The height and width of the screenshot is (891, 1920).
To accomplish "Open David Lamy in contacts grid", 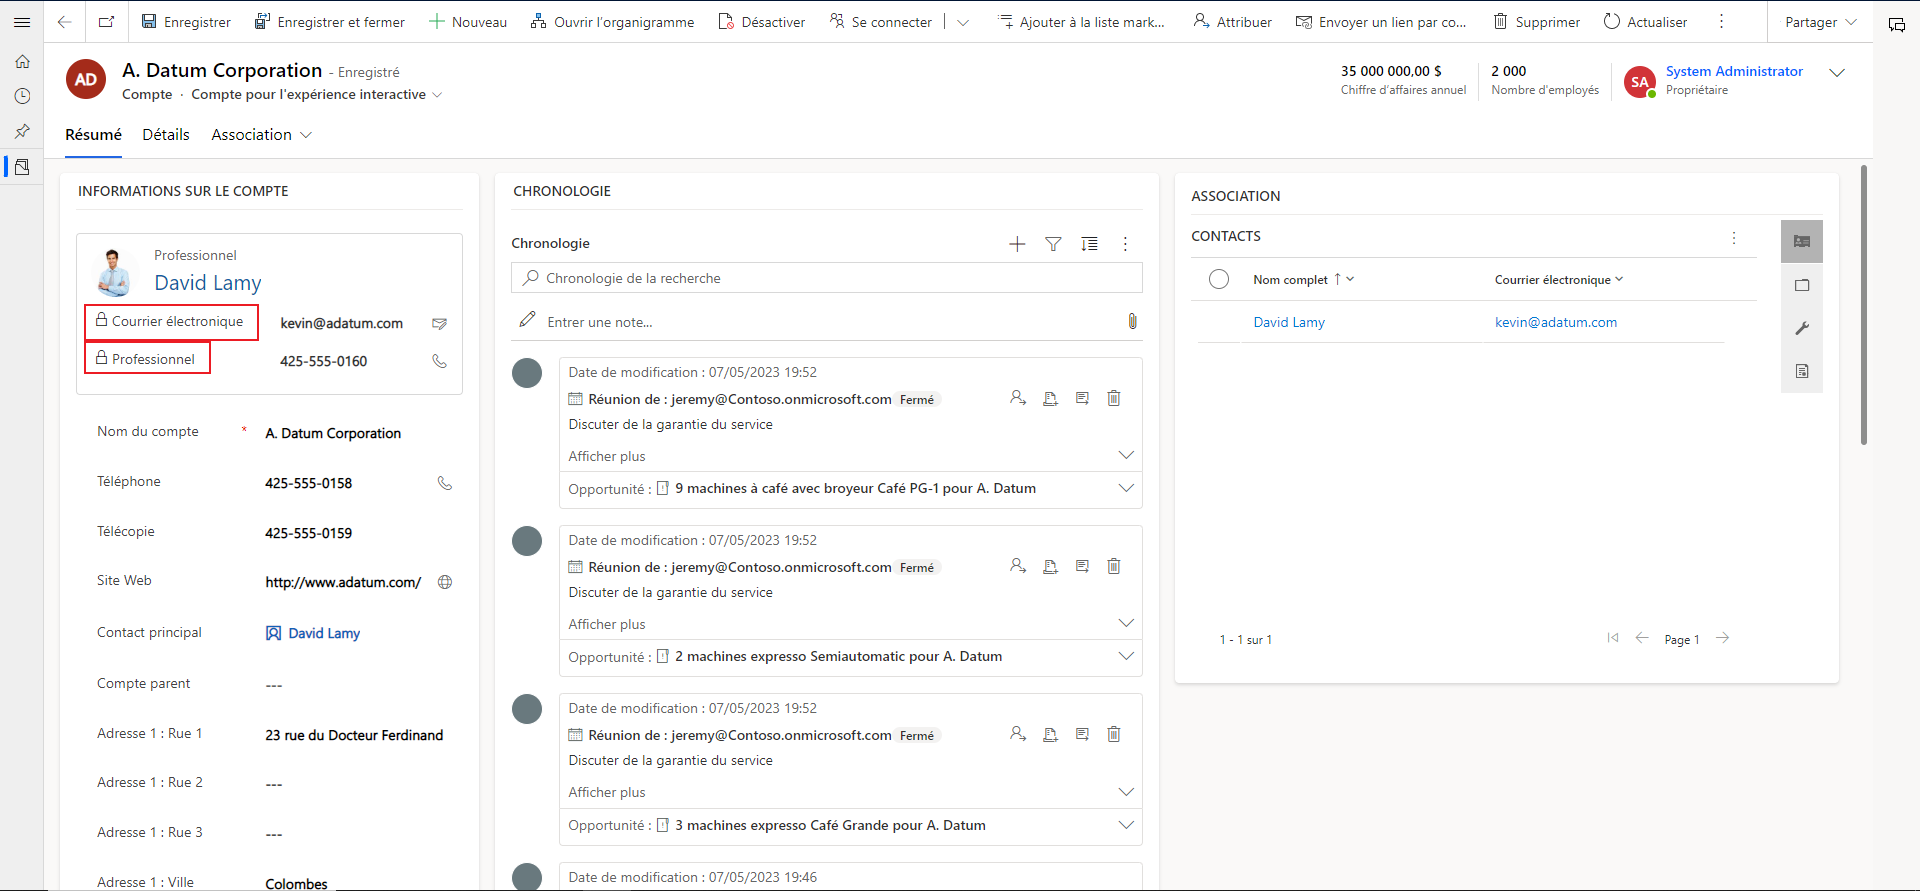I will pos(1289,322).
